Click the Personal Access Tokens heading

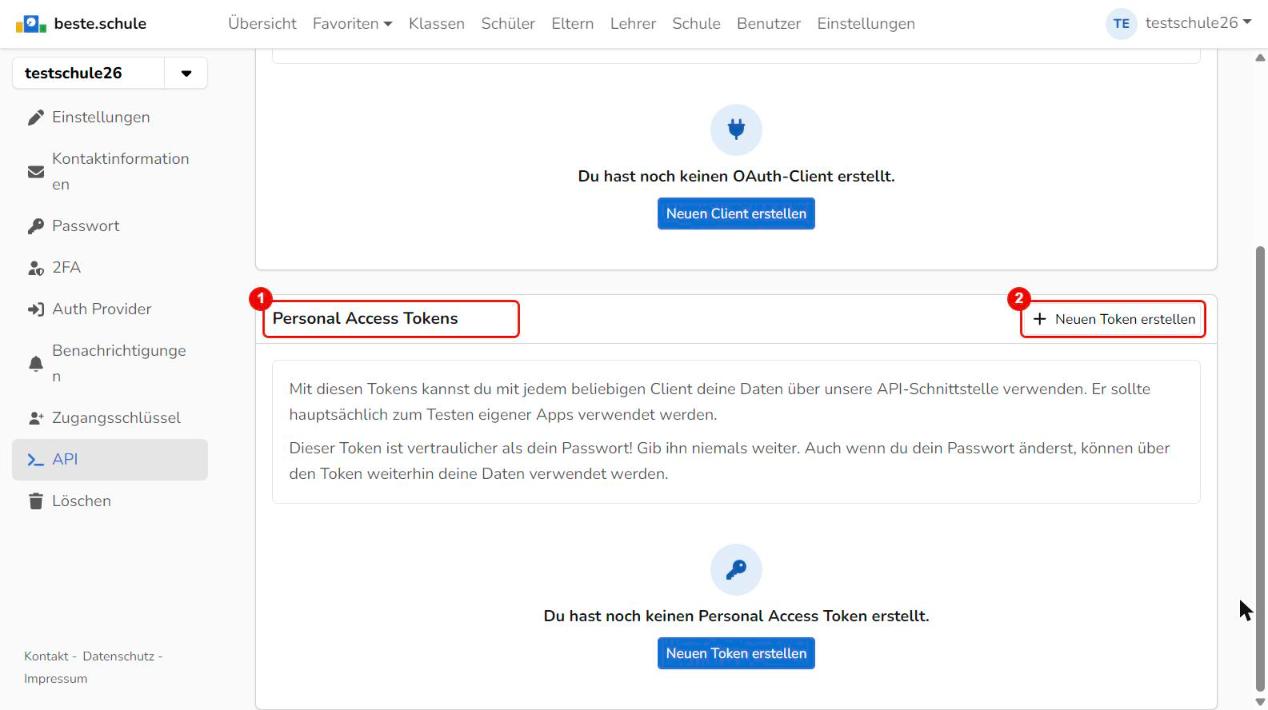pyautogui.click(x=365, y=319)
